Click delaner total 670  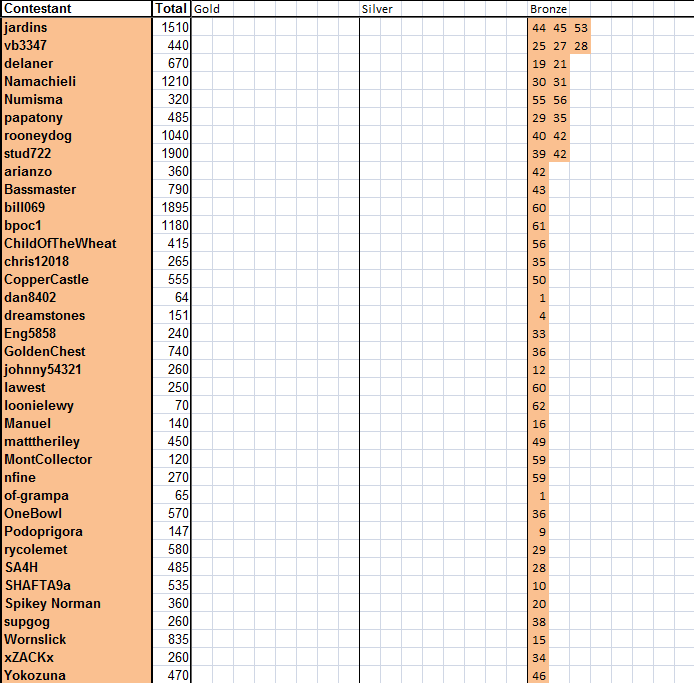tap(171, 63)
